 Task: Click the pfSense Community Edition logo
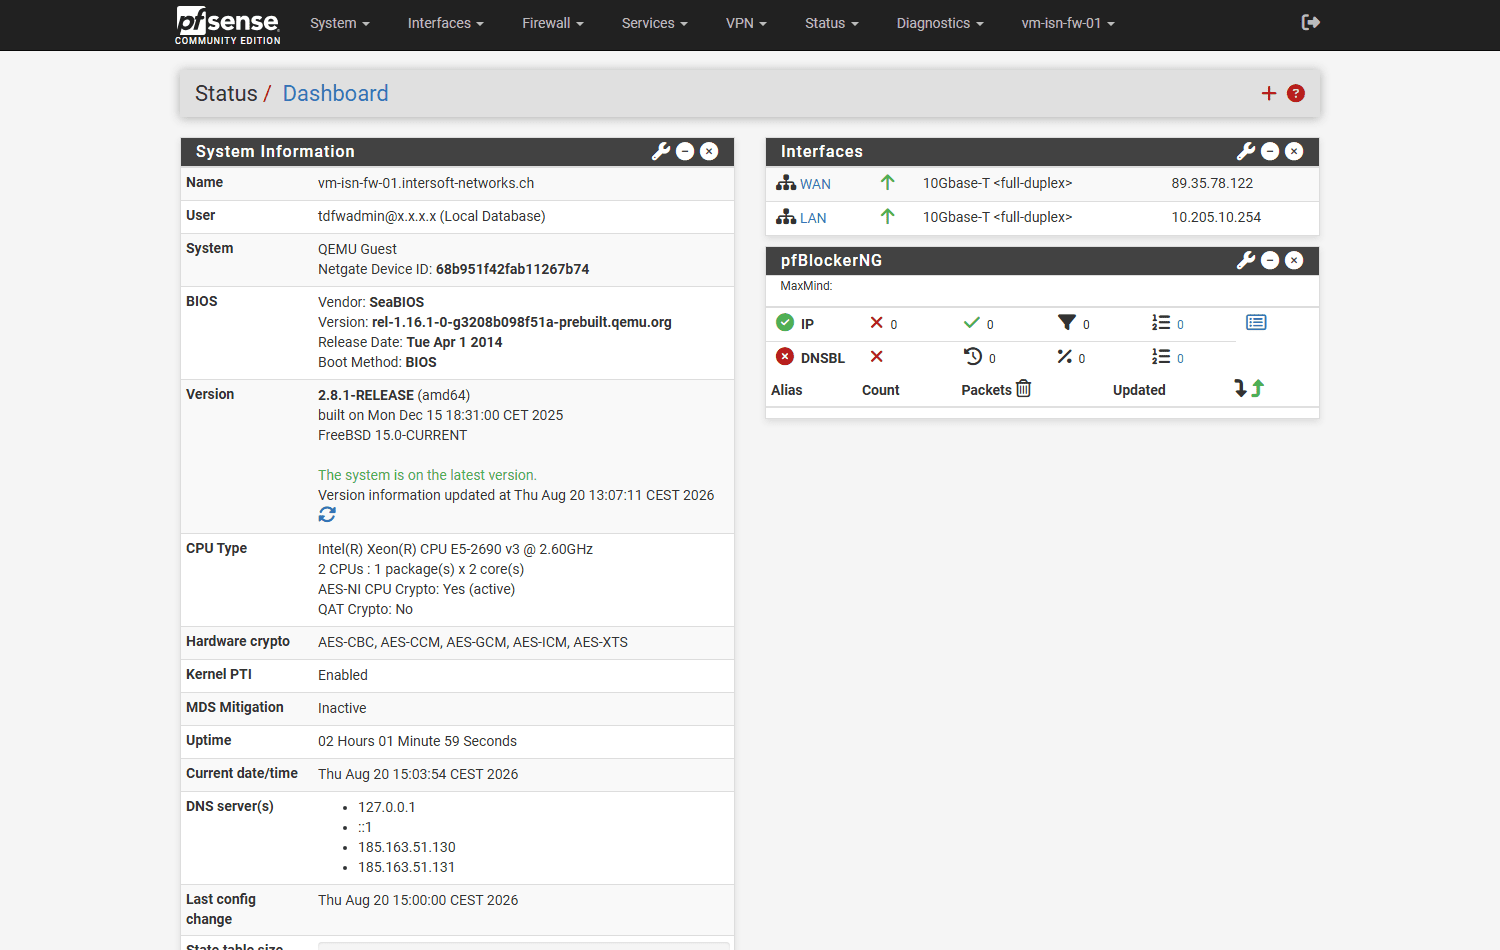(x=228, y=25)
